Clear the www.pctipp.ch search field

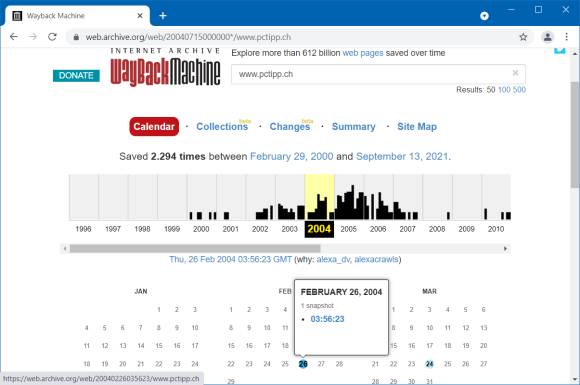(x=515, y=73)
